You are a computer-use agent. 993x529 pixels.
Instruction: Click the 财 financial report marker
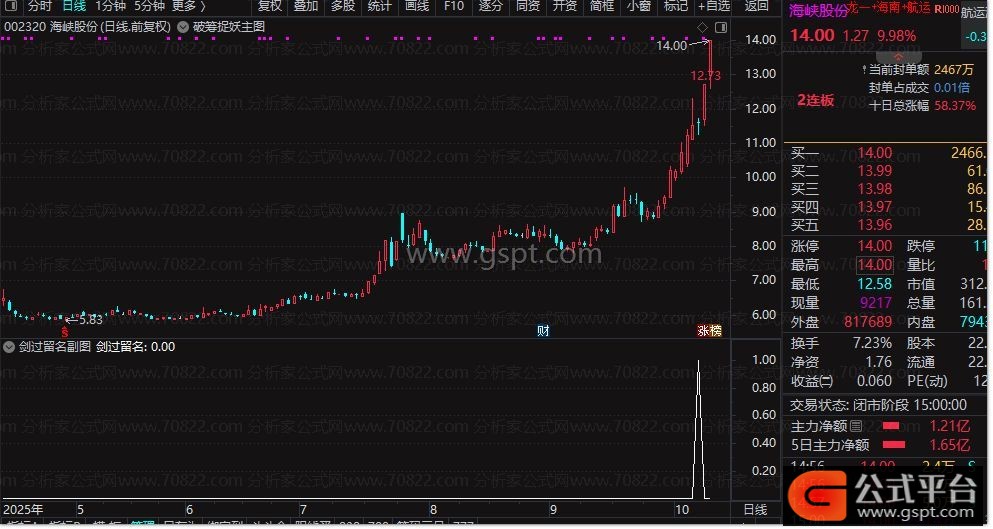[x=542, y=330]
